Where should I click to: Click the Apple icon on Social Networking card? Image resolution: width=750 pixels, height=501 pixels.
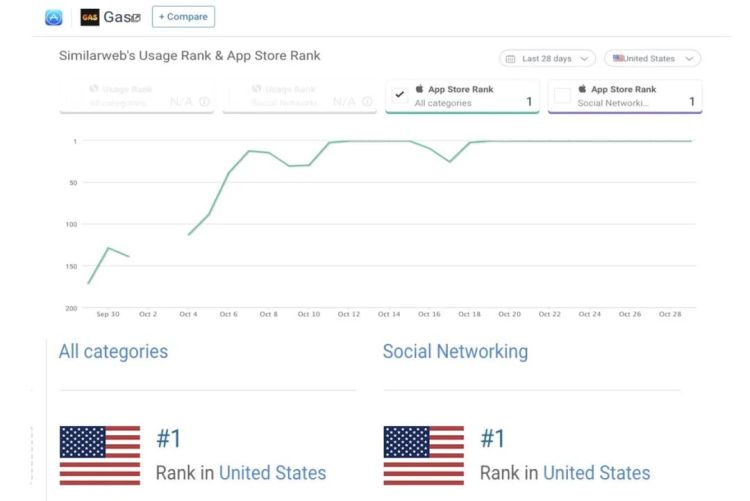pos(582,89)
